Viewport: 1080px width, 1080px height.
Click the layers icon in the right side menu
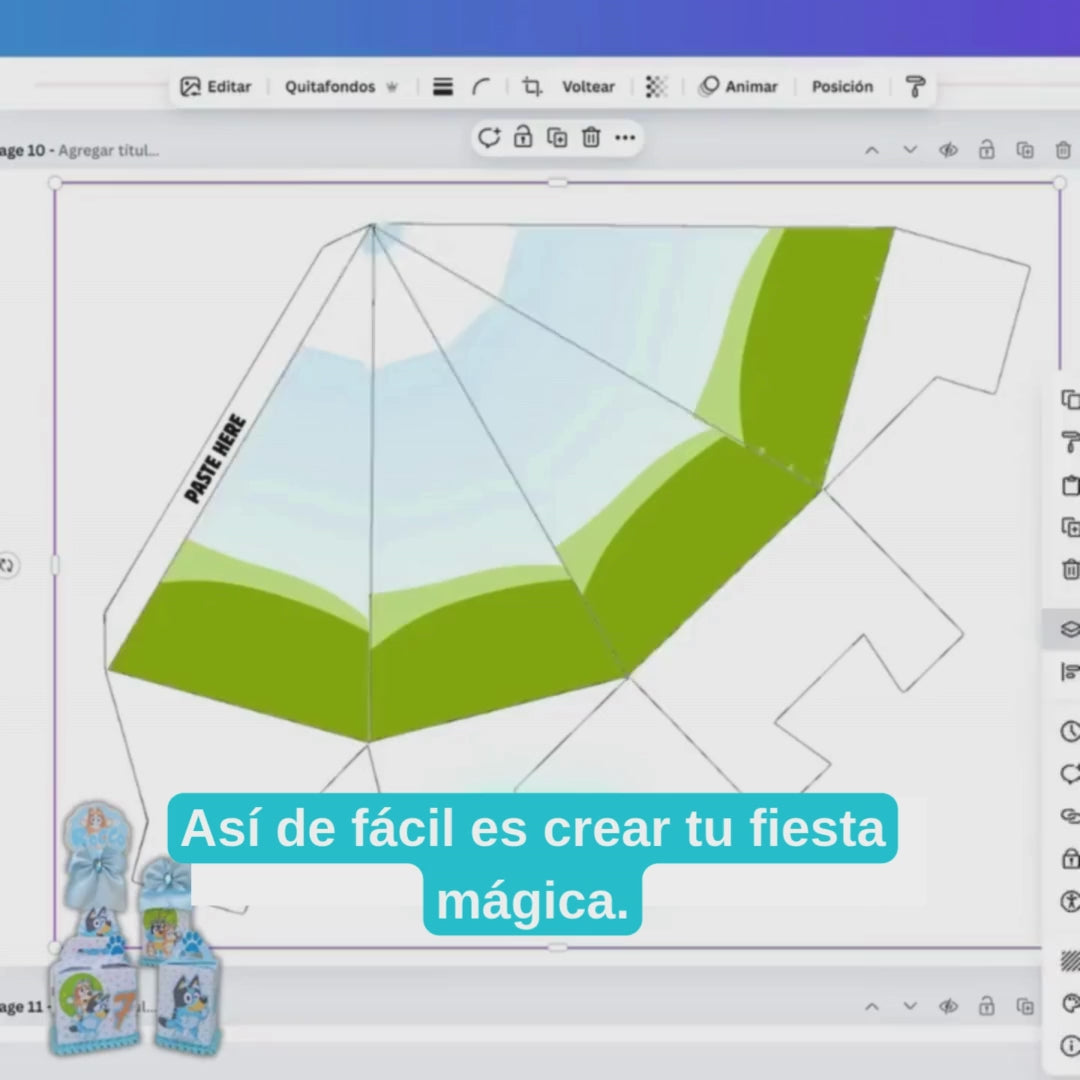(x=1069, y=629)
